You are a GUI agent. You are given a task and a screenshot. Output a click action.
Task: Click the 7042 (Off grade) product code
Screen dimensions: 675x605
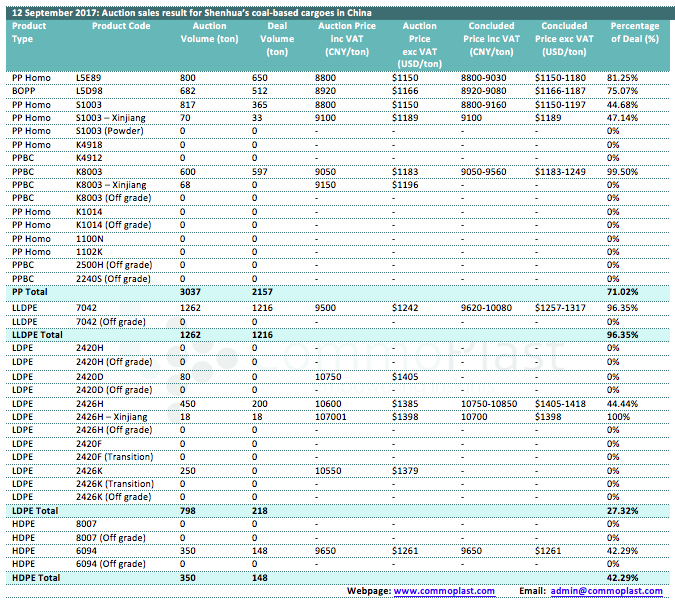click(x=113, y=320)
